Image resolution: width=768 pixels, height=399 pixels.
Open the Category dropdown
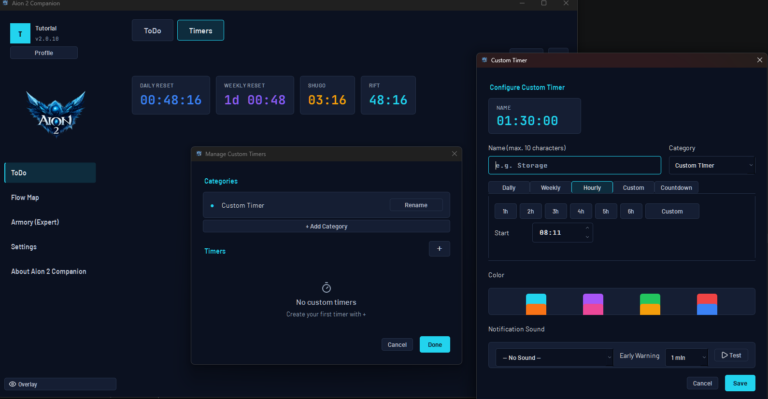(x=712, y=165)
